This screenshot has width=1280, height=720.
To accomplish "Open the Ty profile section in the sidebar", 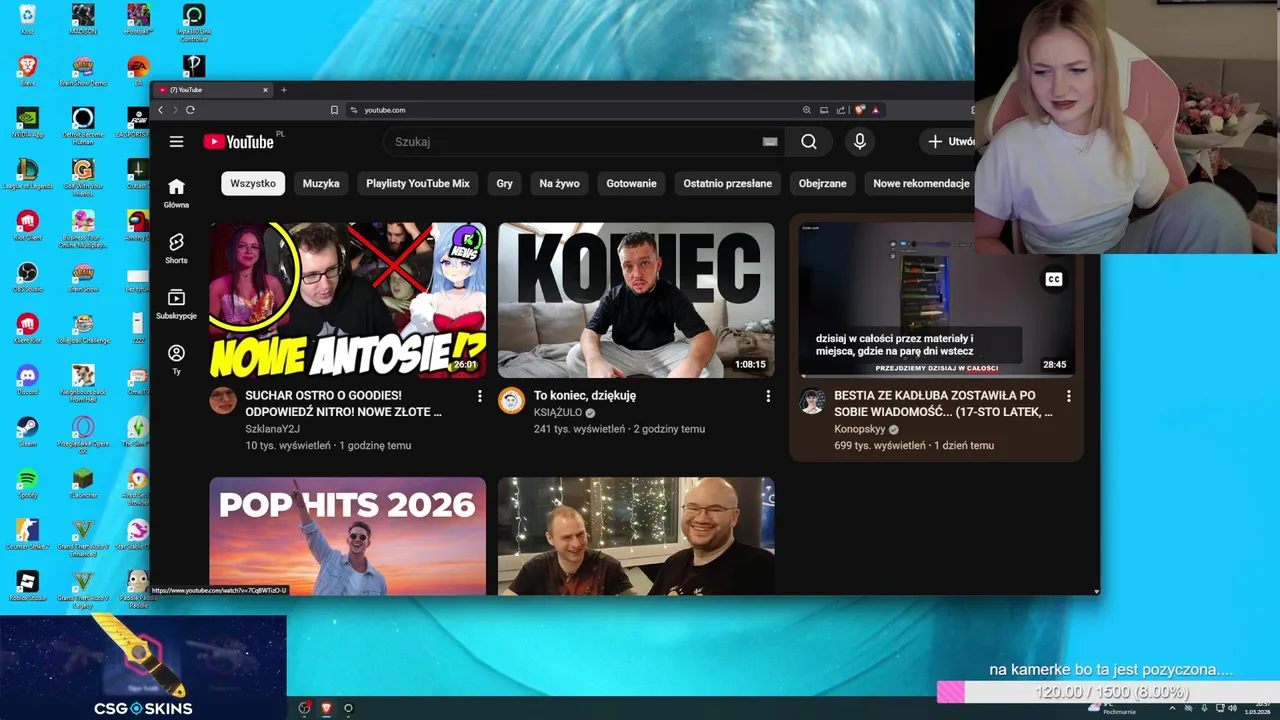I will click(x=176, y=360).
